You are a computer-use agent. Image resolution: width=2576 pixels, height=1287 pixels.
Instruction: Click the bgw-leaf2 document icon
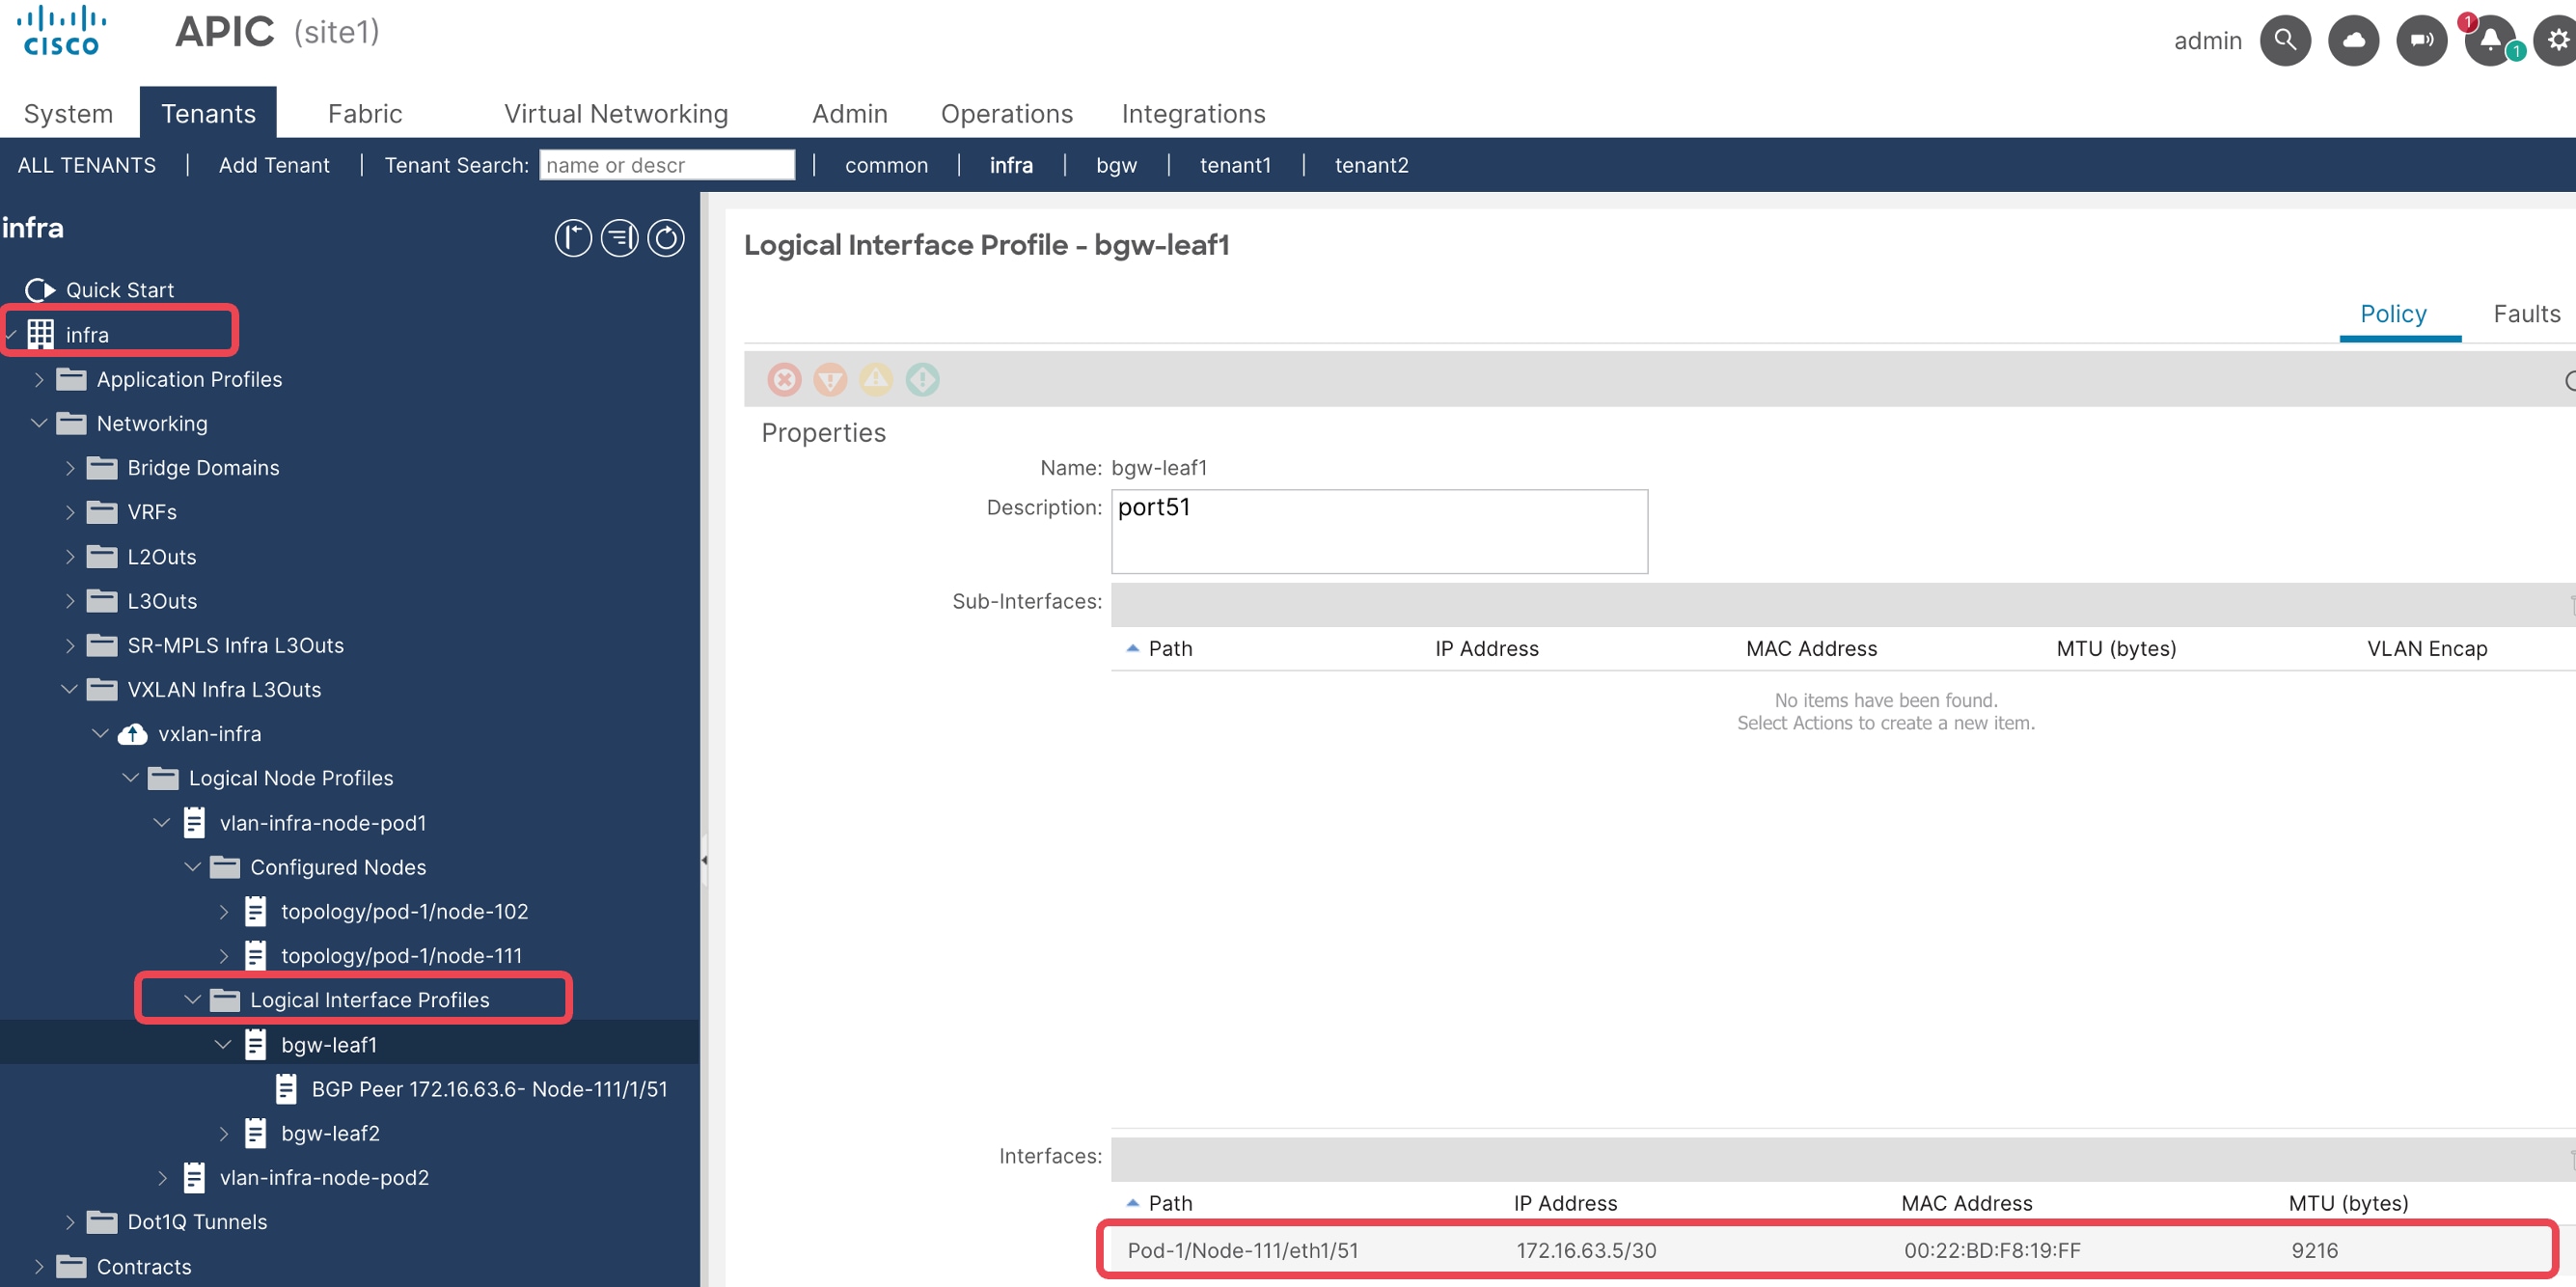(x=256, y=1133)
